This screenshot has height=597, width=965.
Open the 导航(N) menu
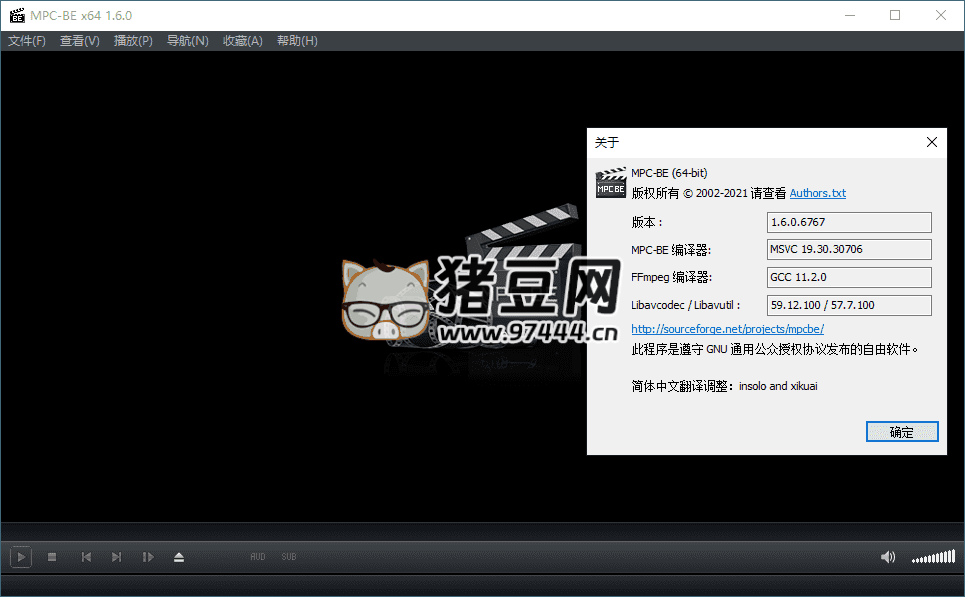(x=188, y=41)
